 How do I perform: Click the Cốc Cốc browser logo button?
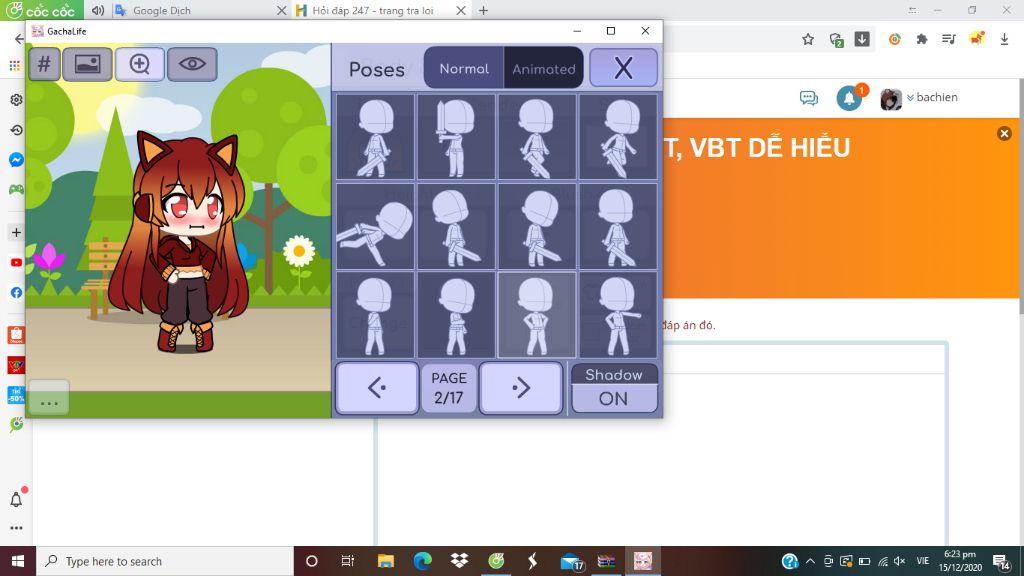click(x=42, y=10)
